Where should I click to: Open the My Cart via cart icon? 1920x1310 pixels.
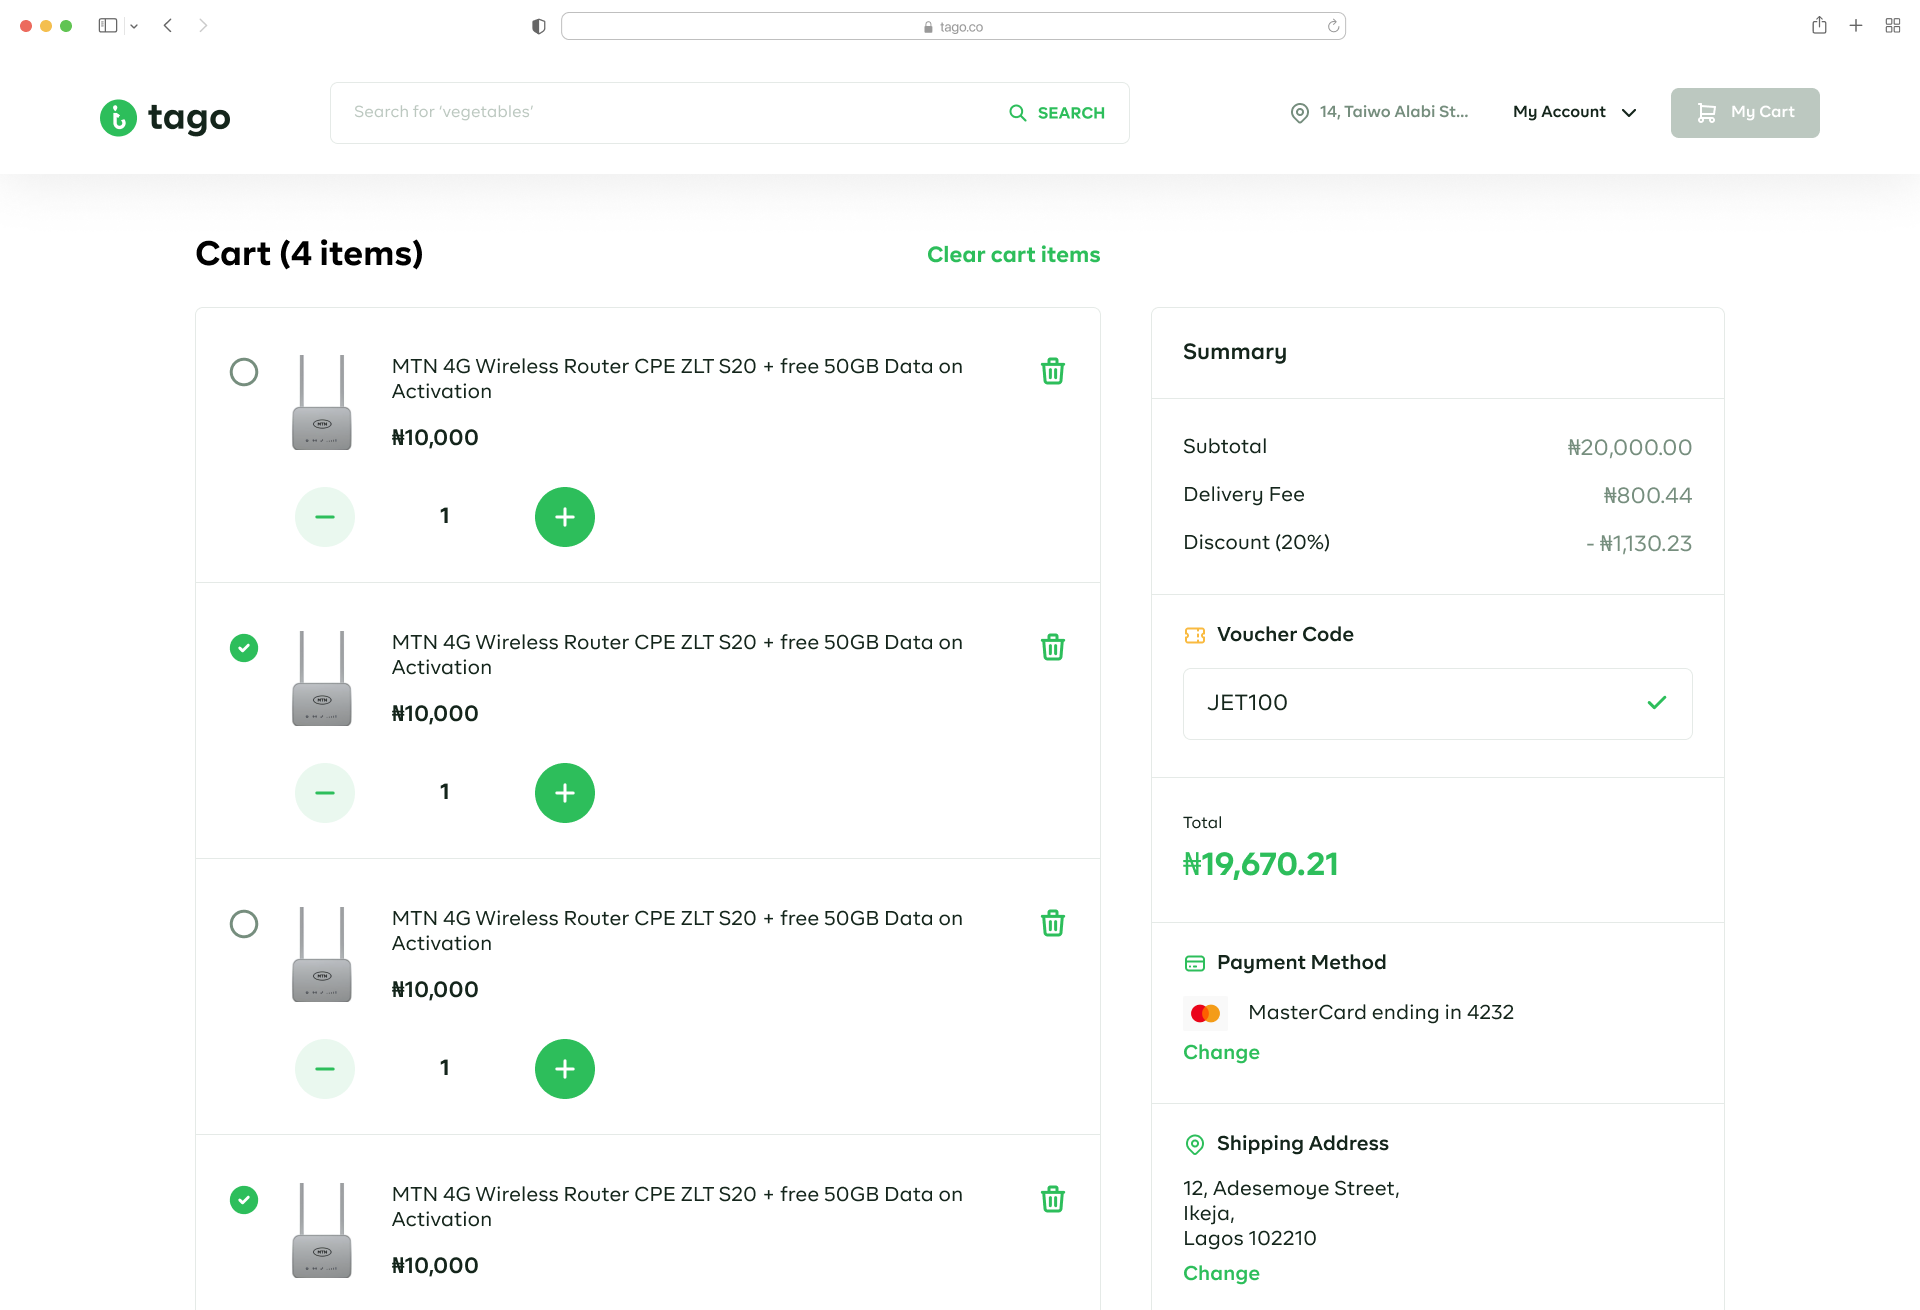pos(1705,112)
